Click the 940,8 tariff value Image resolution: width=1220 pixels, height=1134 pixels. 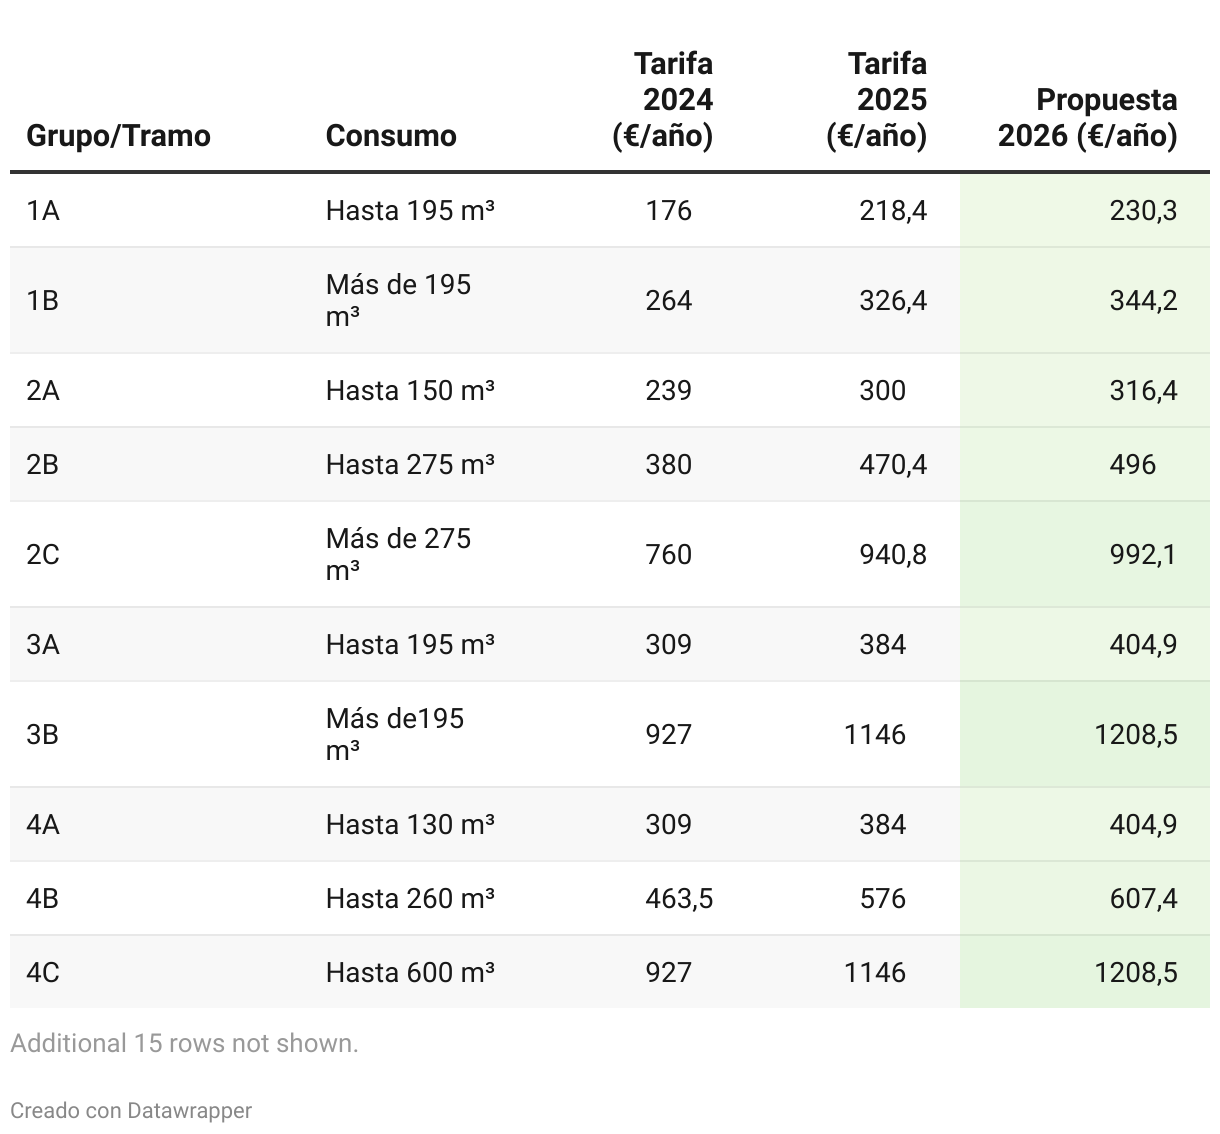[893, 555]
